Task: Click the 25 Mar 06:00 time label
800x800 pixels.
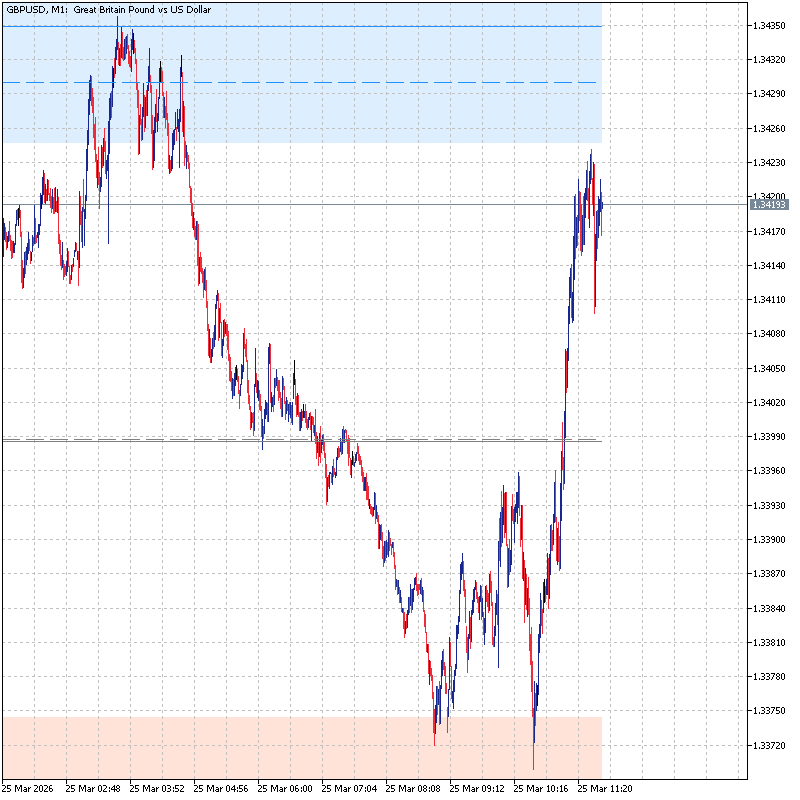Action: (285, 788)
